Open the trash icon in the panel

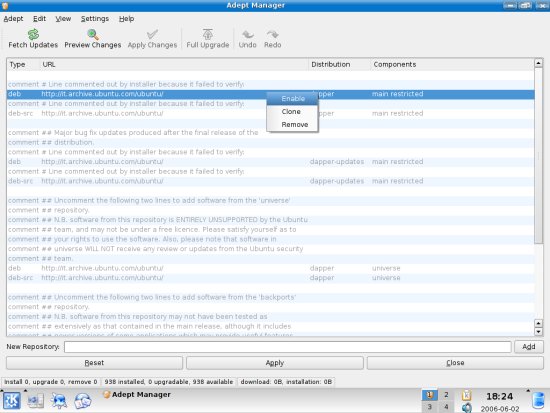coord(538,401)
